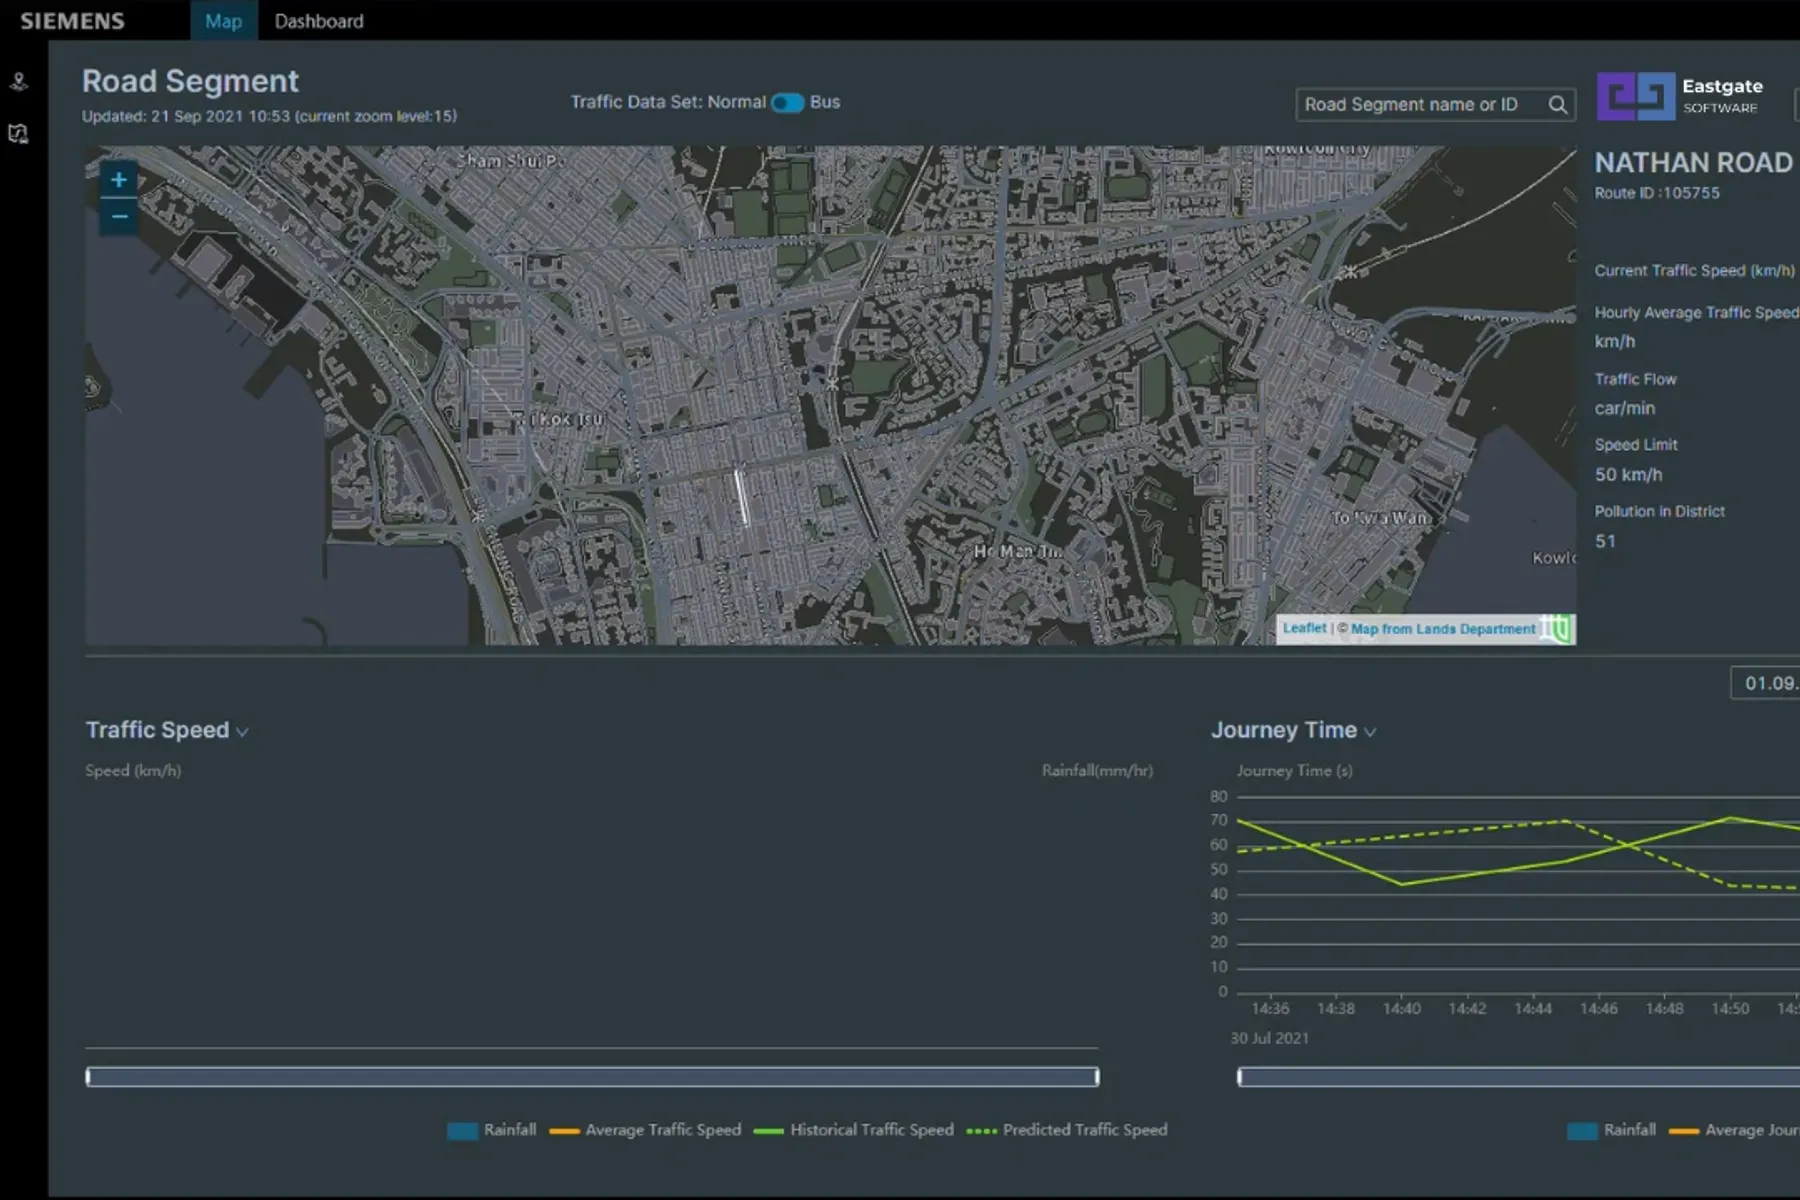Click the zoom out button on the map

118,215
